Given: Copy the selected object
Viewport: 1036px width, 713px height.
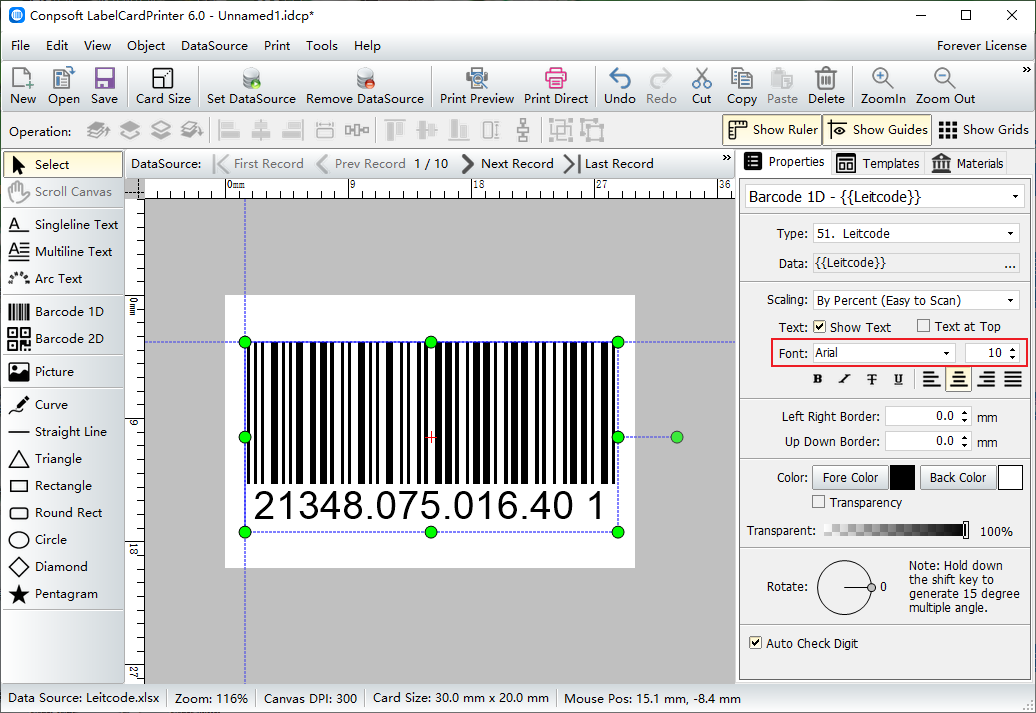Looking at the screenshot, I should point(741,86).
